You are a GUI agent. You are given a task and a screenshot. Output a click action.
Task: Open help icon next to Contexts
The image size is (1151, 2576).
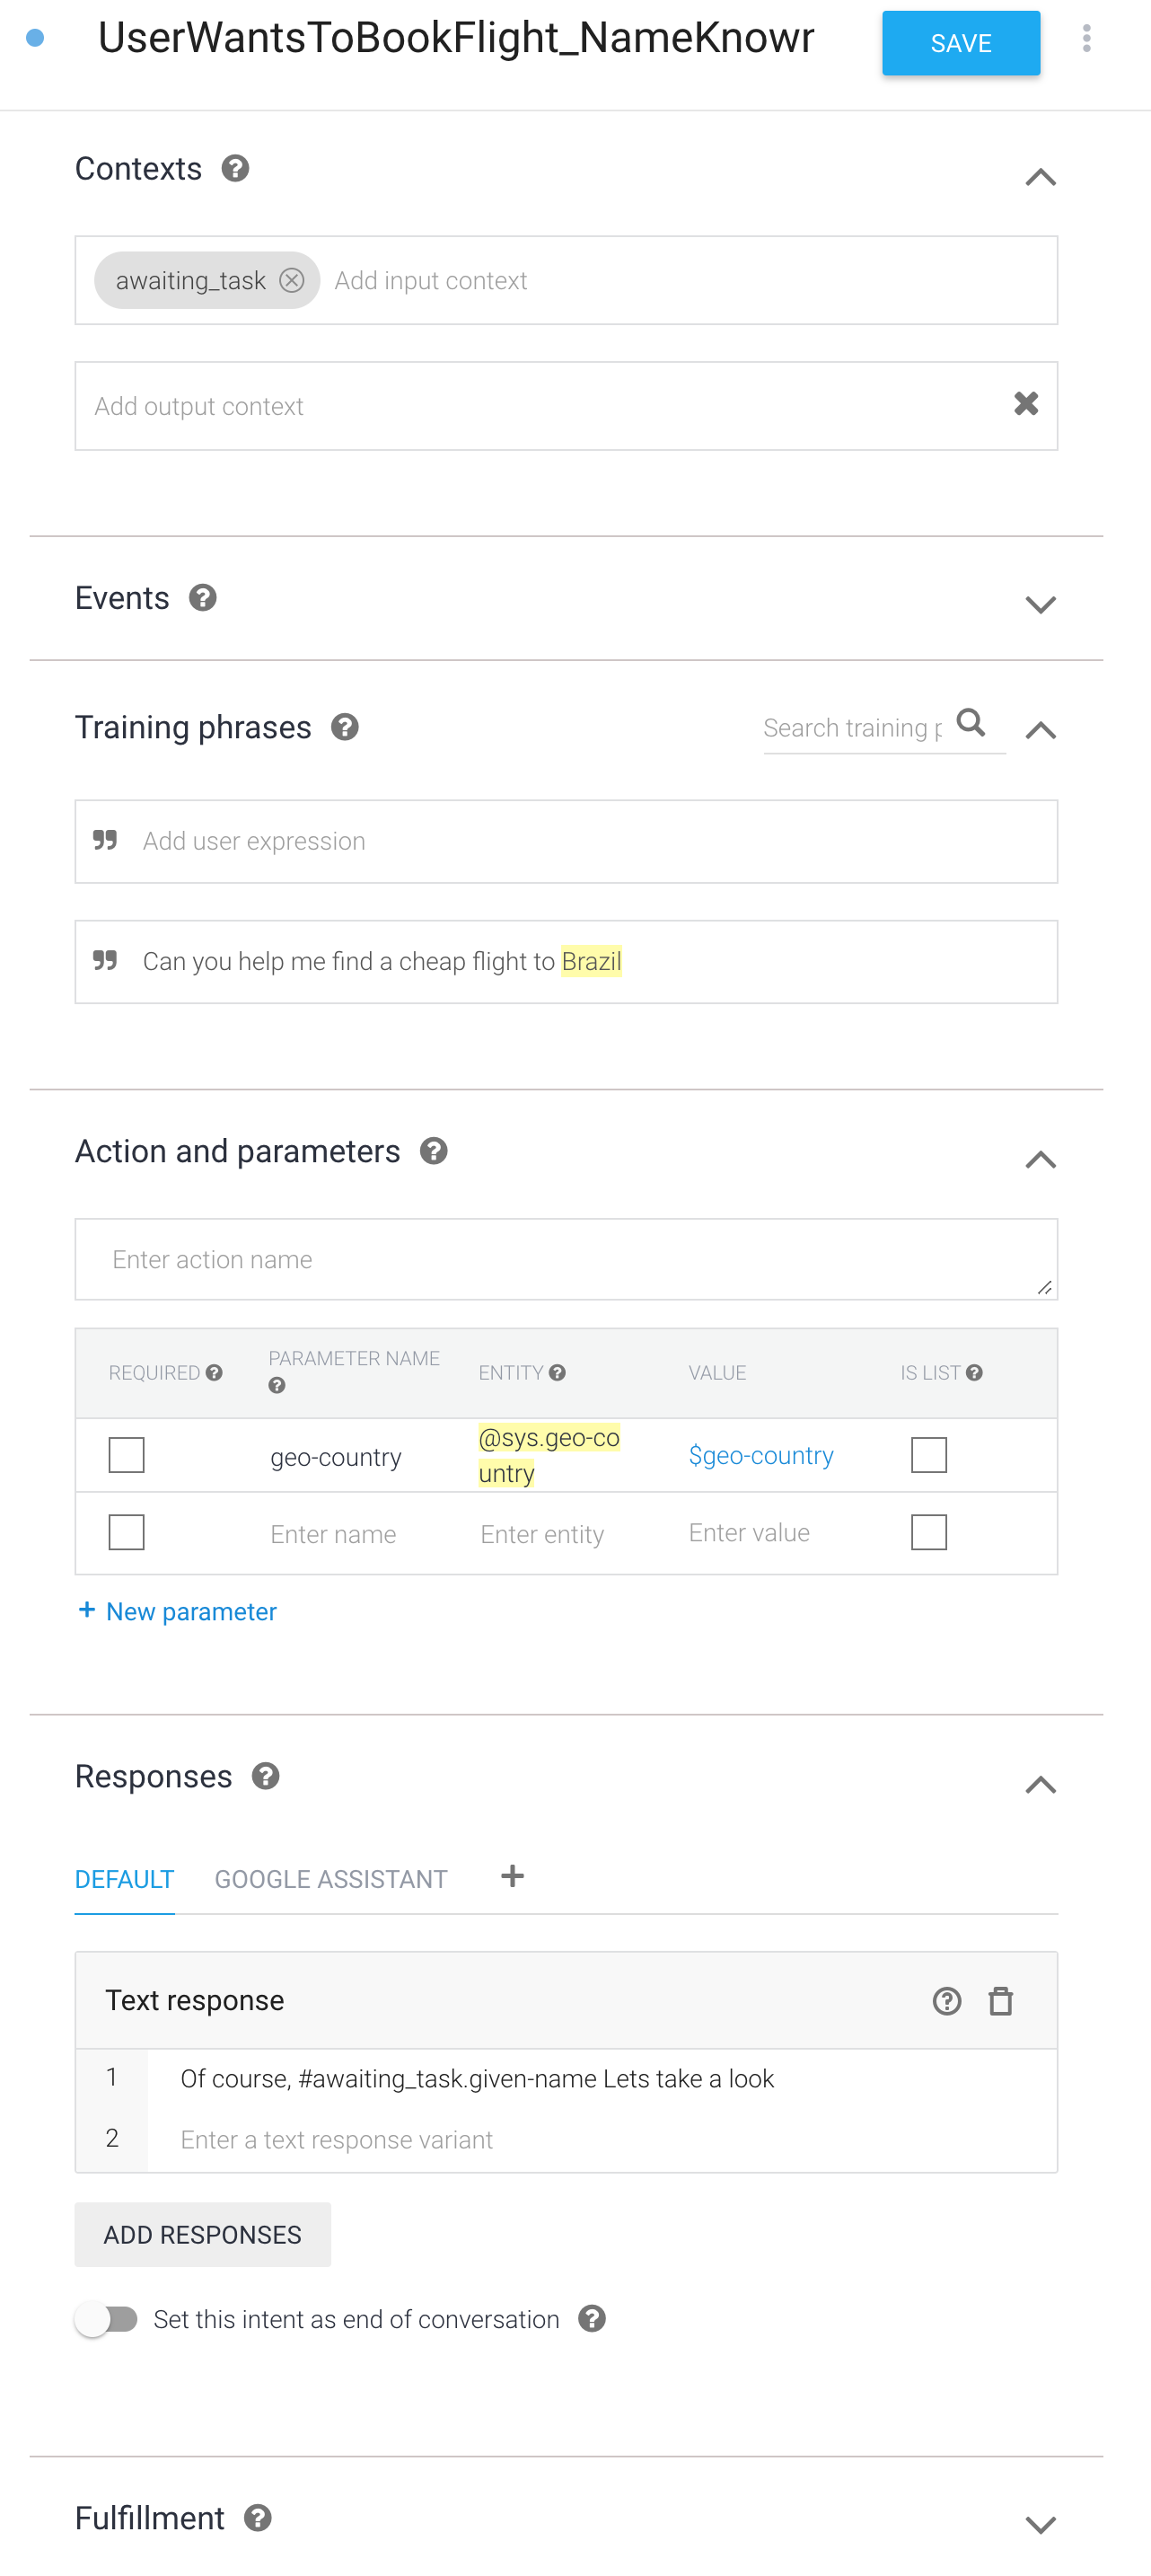pos(235,168)
